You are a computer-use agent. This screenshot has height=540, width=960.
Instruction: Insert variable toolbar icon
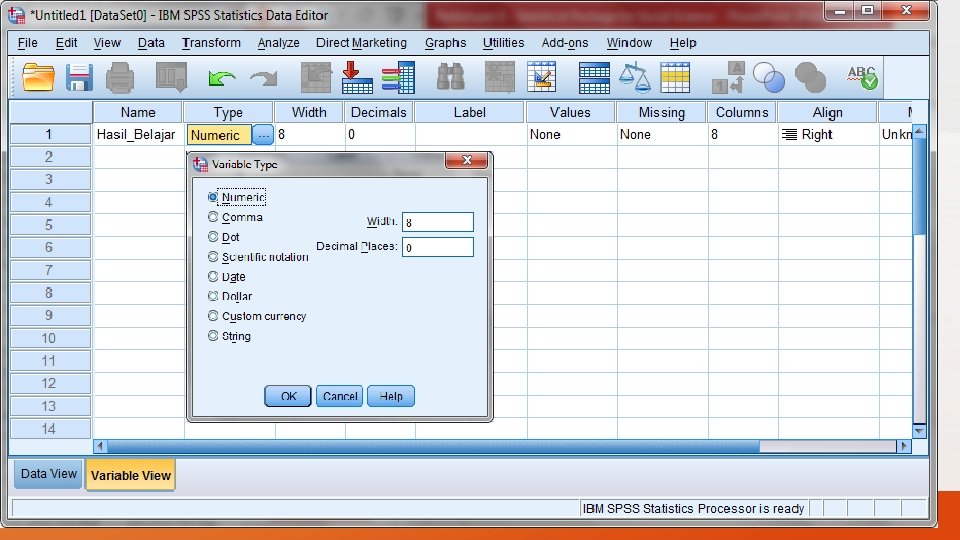pos(541,78)
